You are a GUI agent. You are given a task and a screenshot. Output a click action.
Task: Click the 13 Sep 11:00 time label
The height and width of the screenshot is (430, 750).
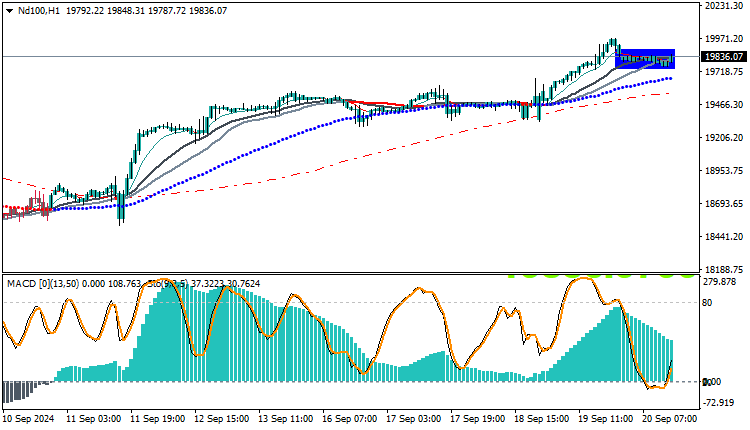pos(286,419)
